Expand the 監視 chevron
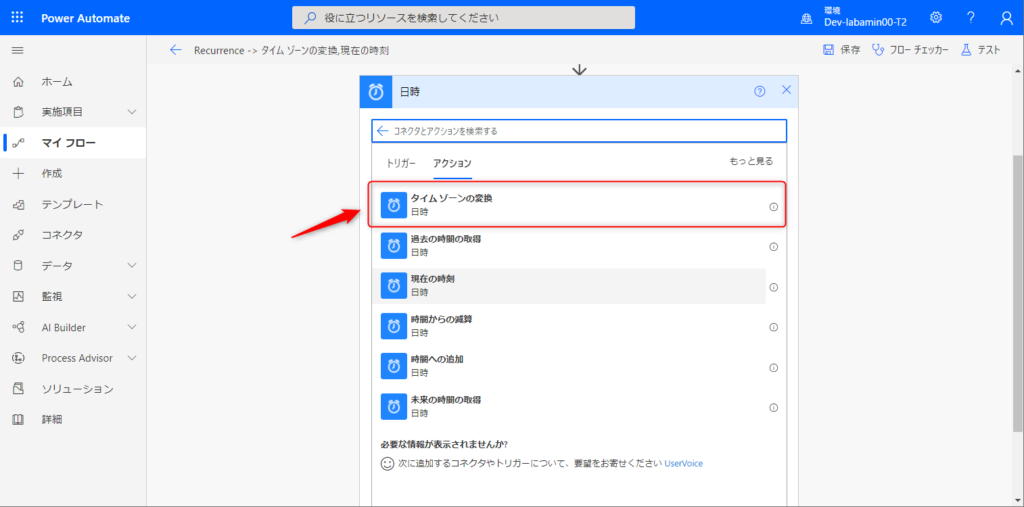Viewport: 1024px width, 507px height. tap(132, 296)
